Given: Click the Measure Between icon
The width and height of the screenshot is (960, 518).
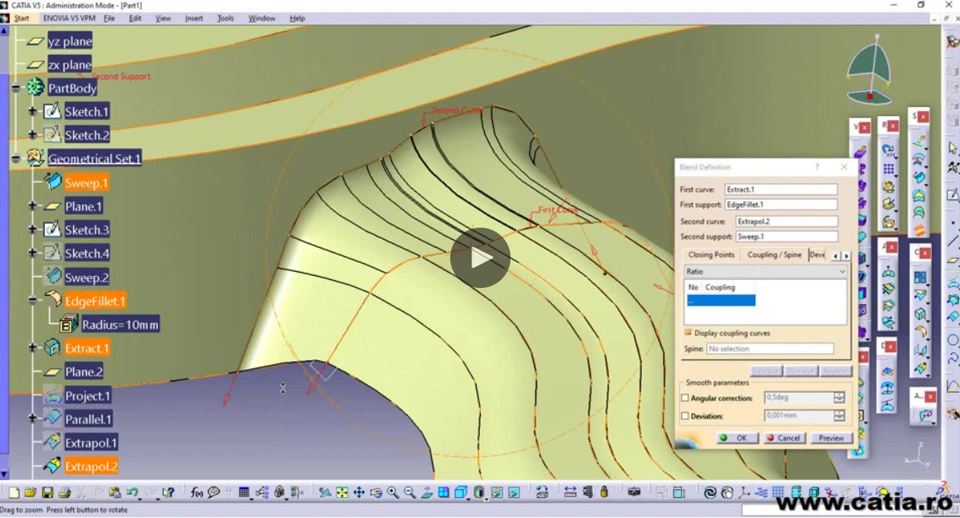Looking at the screenshot, I should pos(570,492).
